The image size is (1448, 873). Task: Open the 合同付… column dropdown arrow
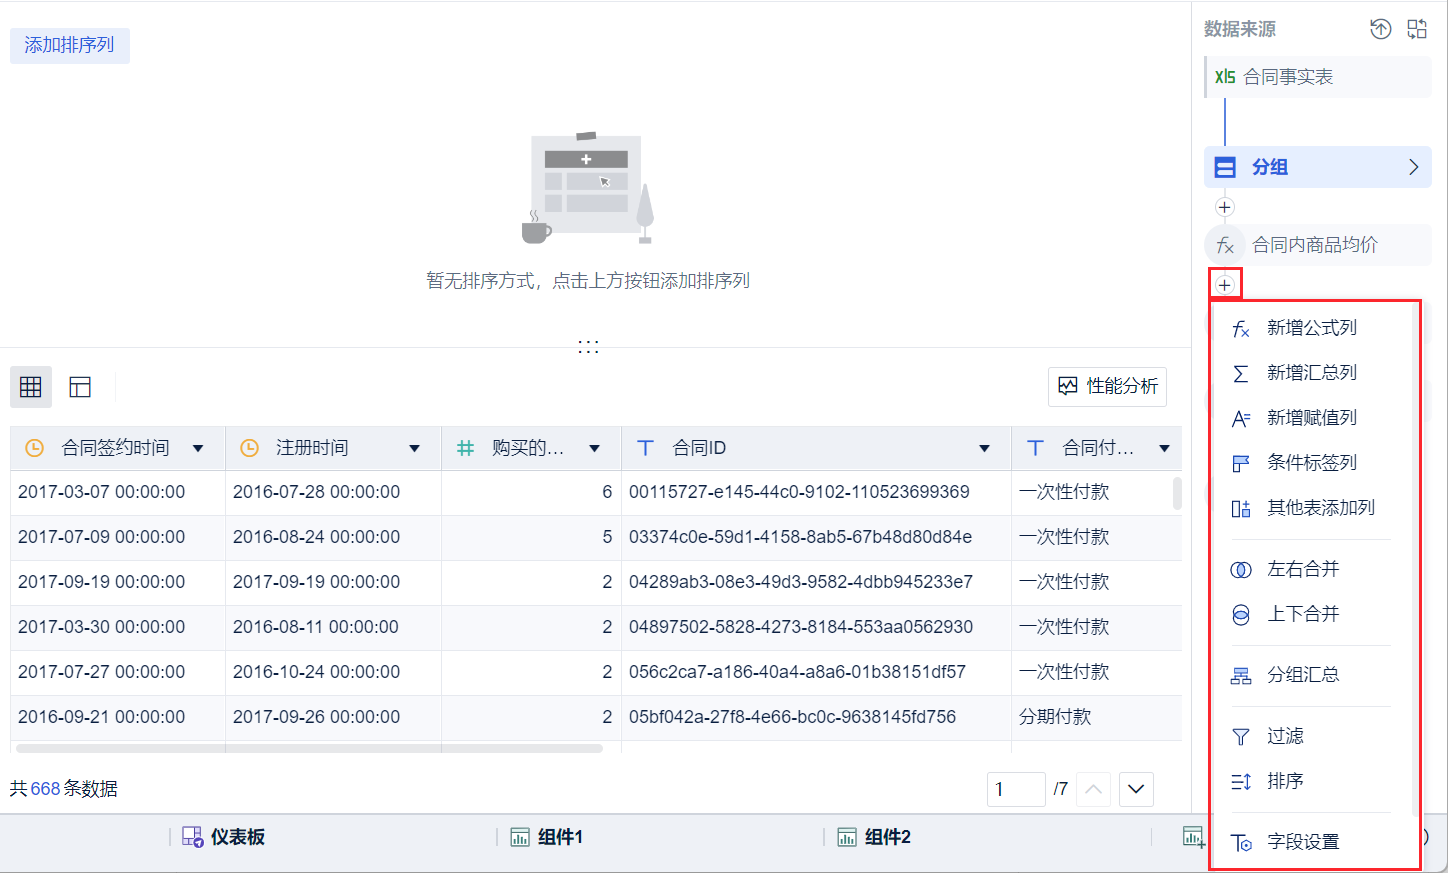1164,448
